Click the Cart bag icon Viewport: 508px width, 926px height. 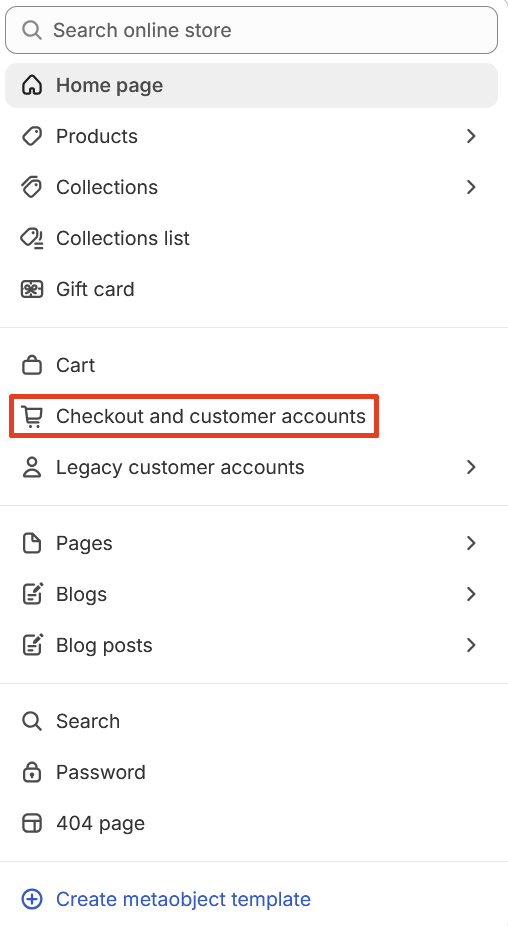coord(32,366)
